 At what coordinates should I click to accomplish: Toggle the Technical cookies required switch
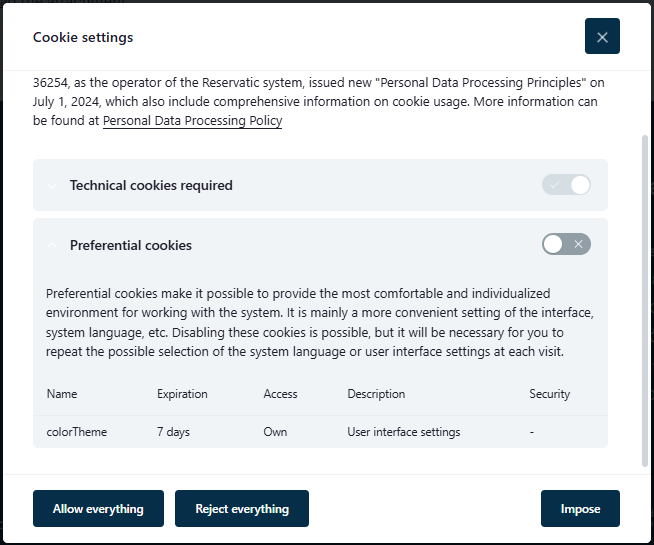click(x=566, y=185)
